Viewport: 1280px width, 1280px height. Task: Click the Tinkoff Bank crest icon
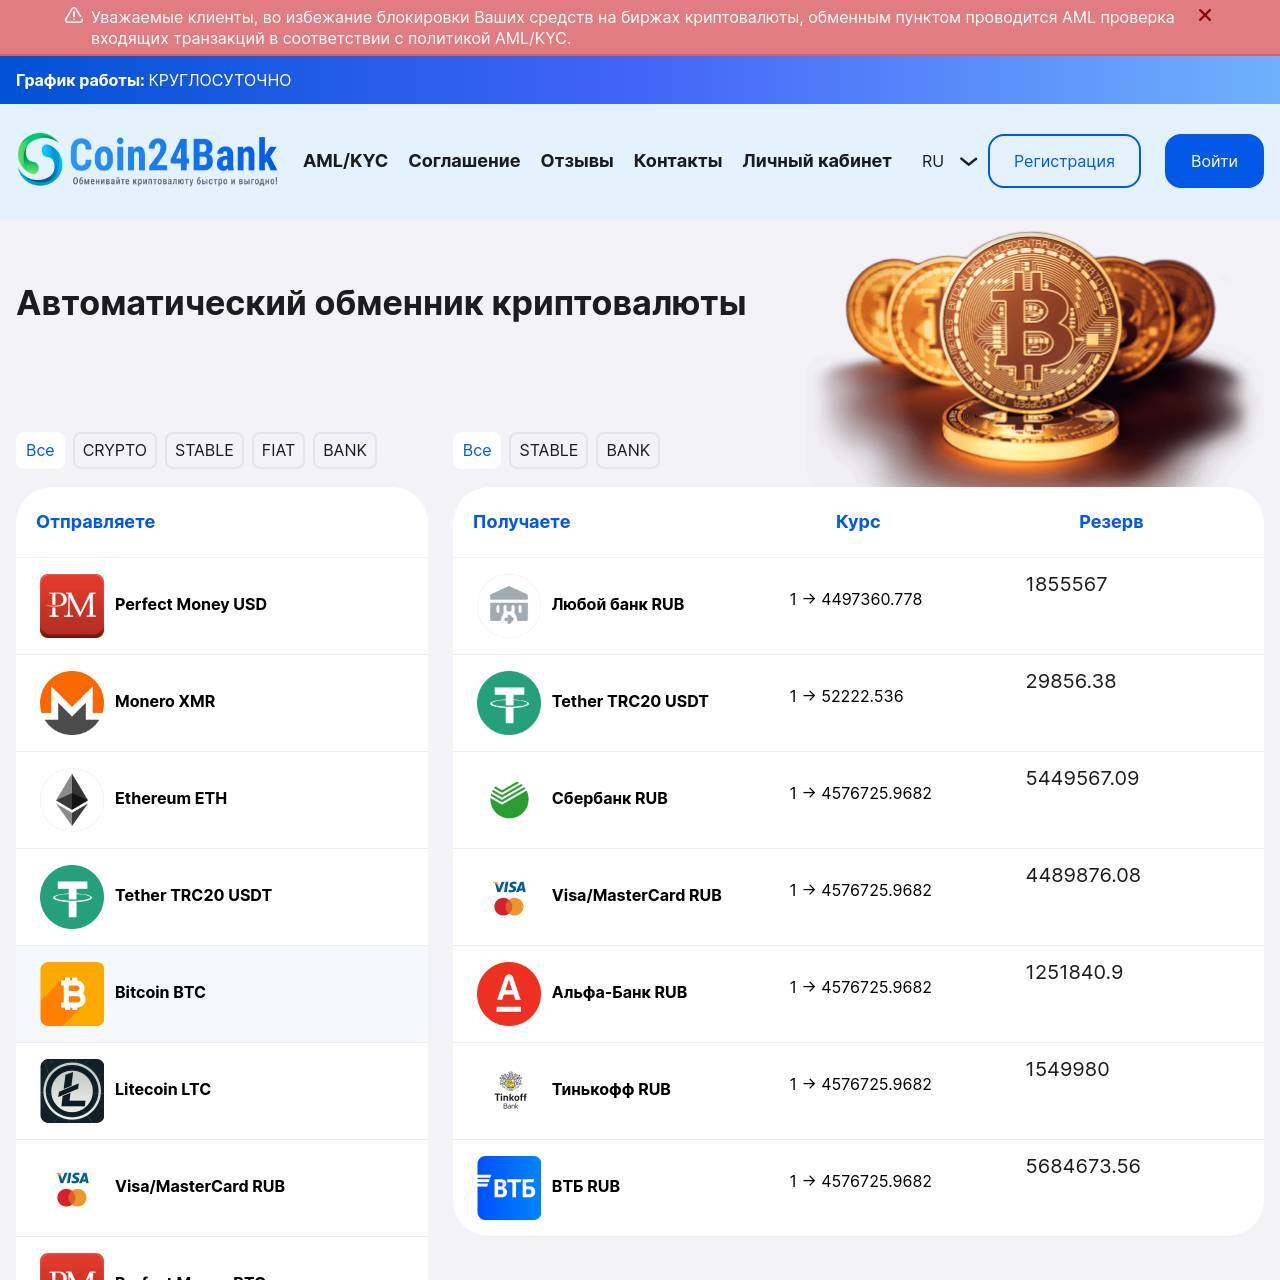509,1091
